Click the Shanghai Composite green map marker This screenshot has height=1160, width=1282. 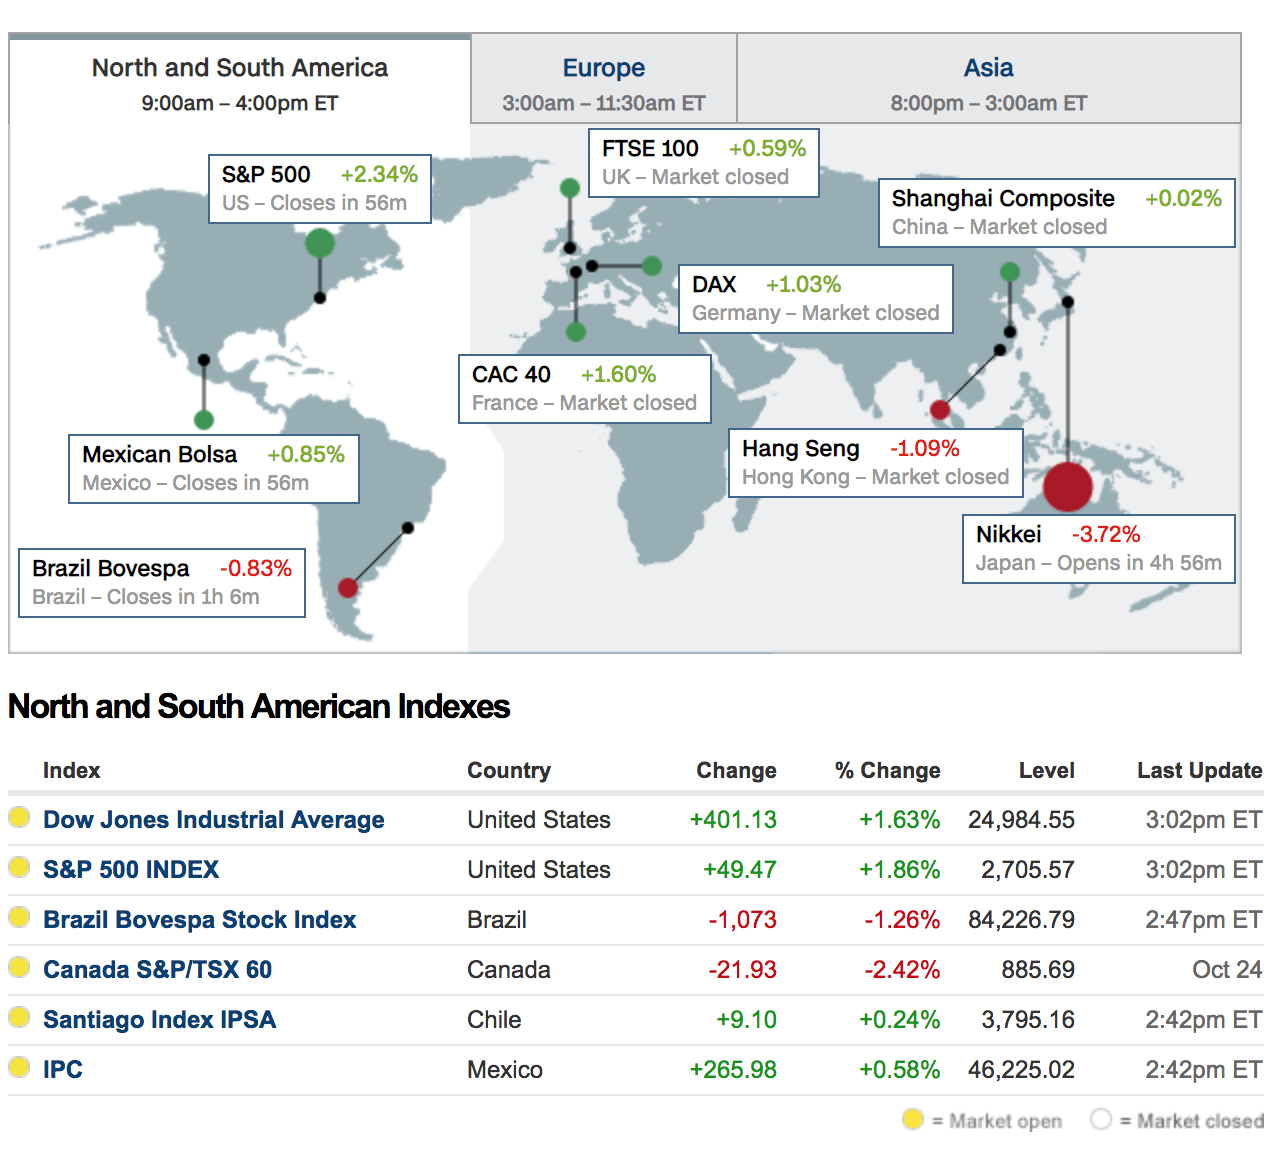(x=1010, y=272)
